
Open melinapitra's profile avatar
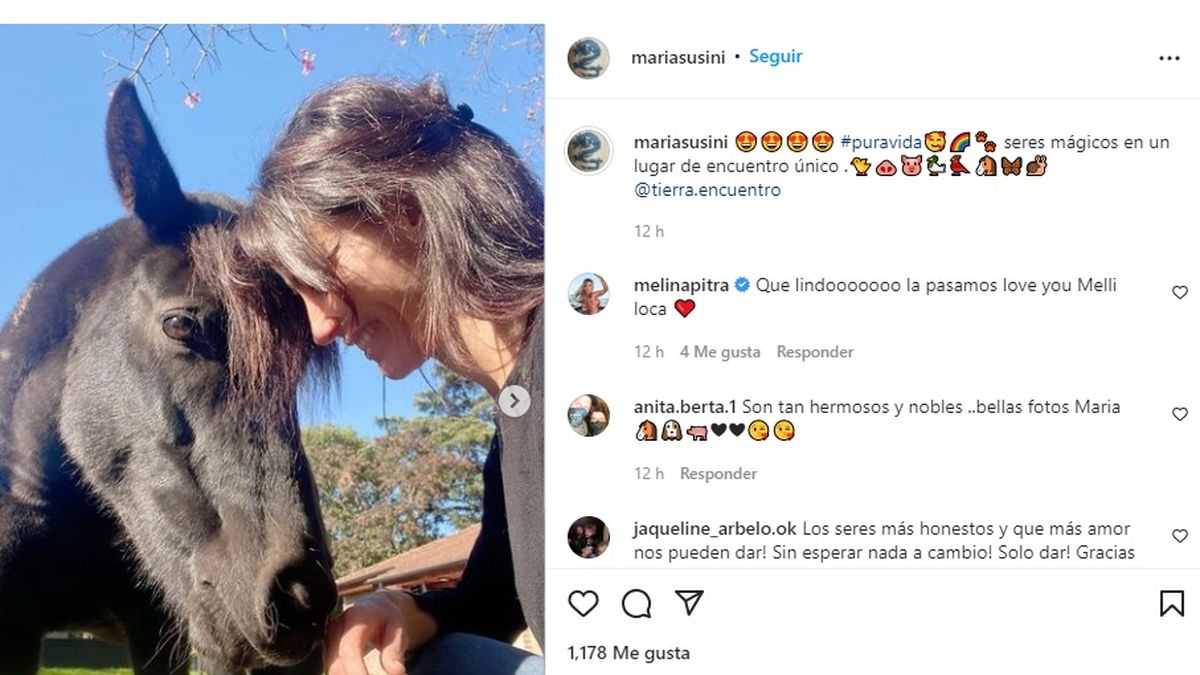(588, 294)
